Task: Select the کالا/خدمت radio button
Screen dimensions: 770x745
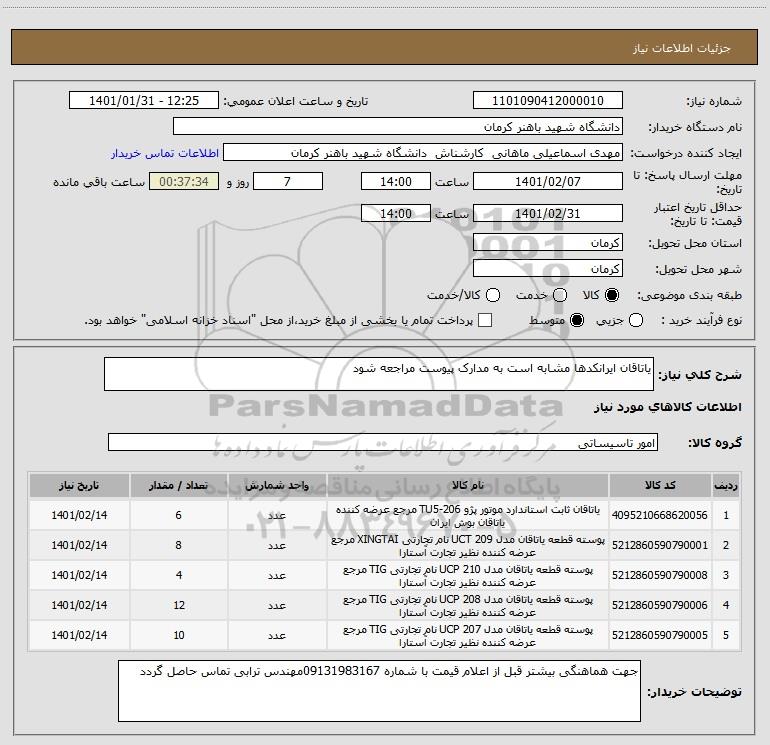Action: (x=493, y=295)
